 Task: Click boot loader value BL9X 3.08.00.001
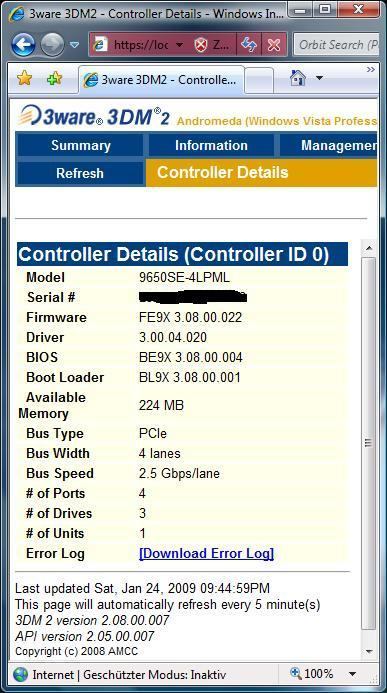click(190, 377)
